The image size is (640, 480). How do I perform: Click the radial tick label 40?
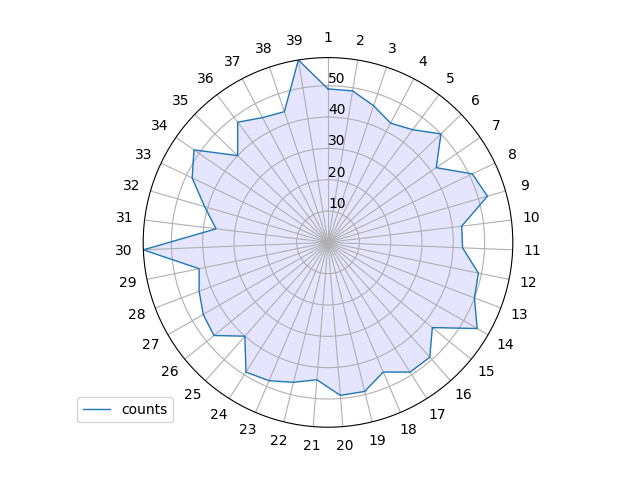pos(337,109)
